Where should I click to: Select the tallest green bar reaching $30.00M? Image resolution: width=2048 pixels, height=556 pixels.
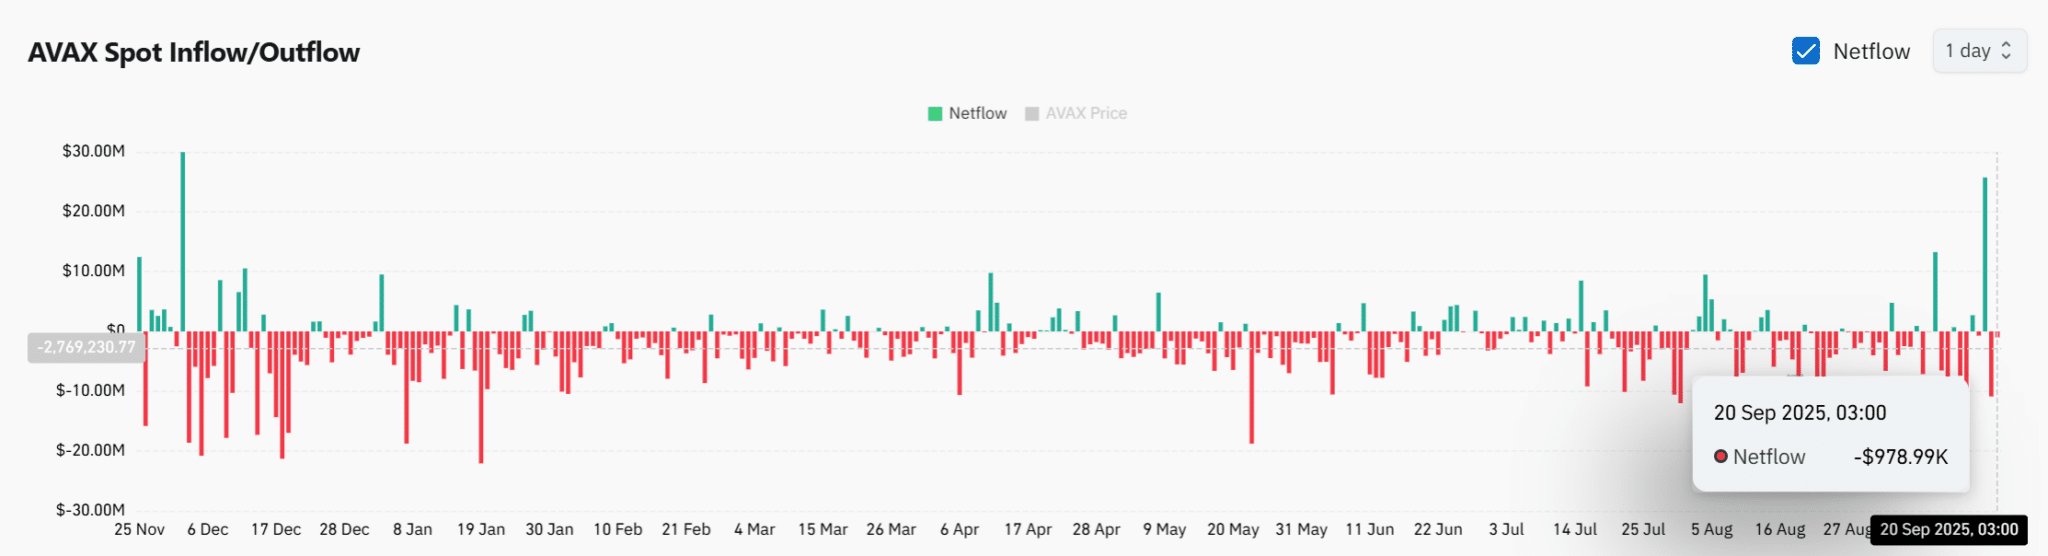[x=183, y=240]
